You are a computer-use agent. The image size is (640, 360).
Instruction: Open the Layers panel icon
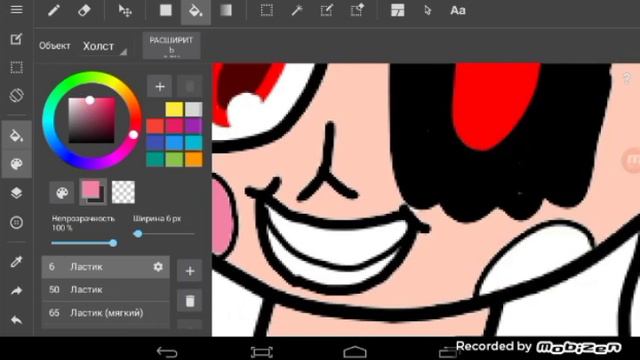coord(16,193)
